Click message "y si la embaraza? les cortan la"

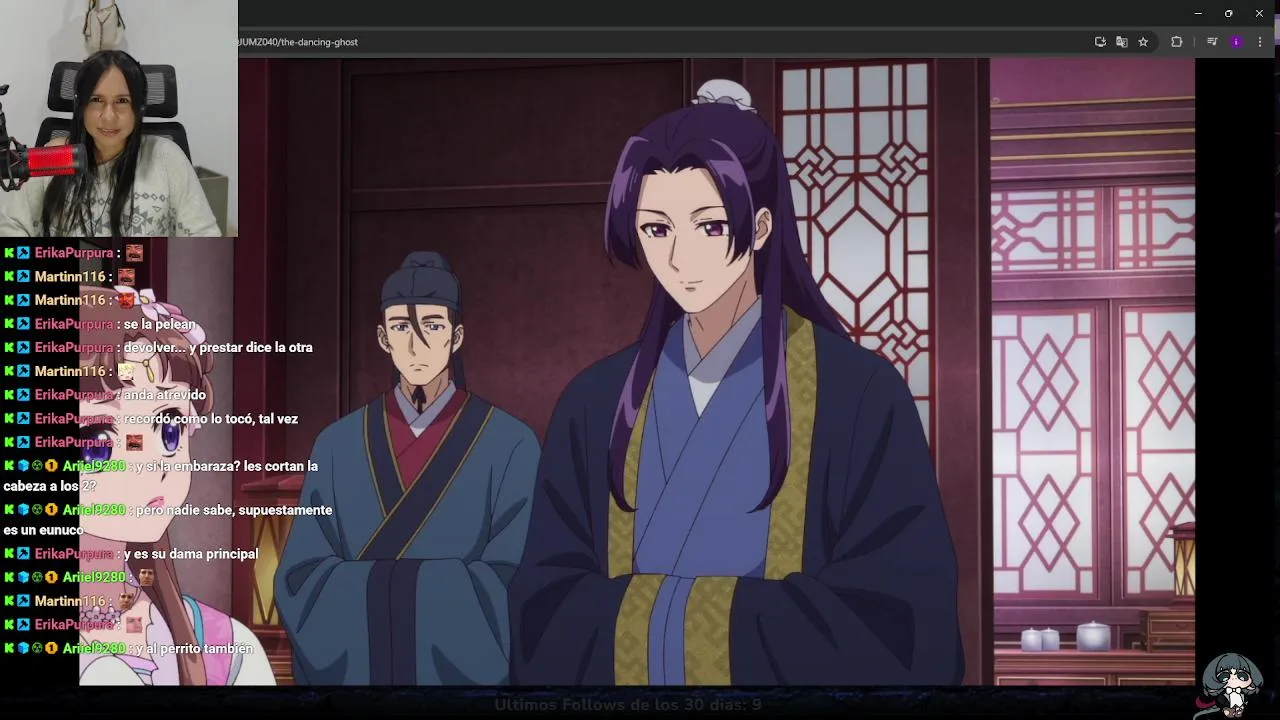[227, 466]
